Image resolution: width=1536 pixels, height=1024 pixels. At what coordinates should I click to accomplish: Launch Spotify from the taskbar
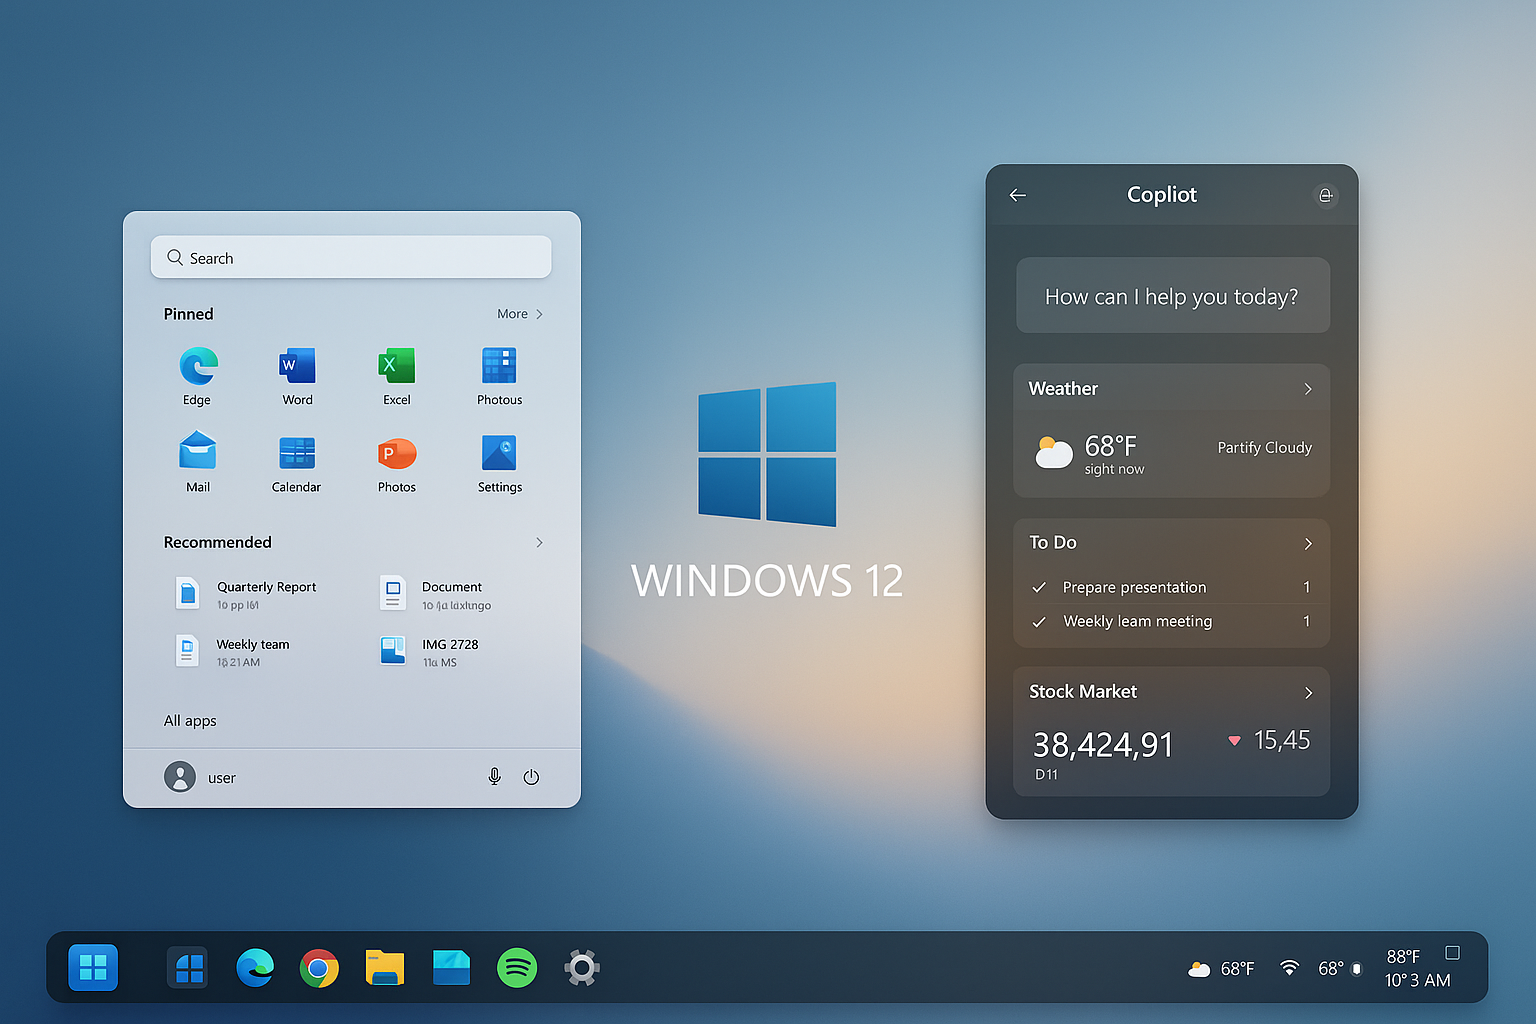(x=517, y=968)
